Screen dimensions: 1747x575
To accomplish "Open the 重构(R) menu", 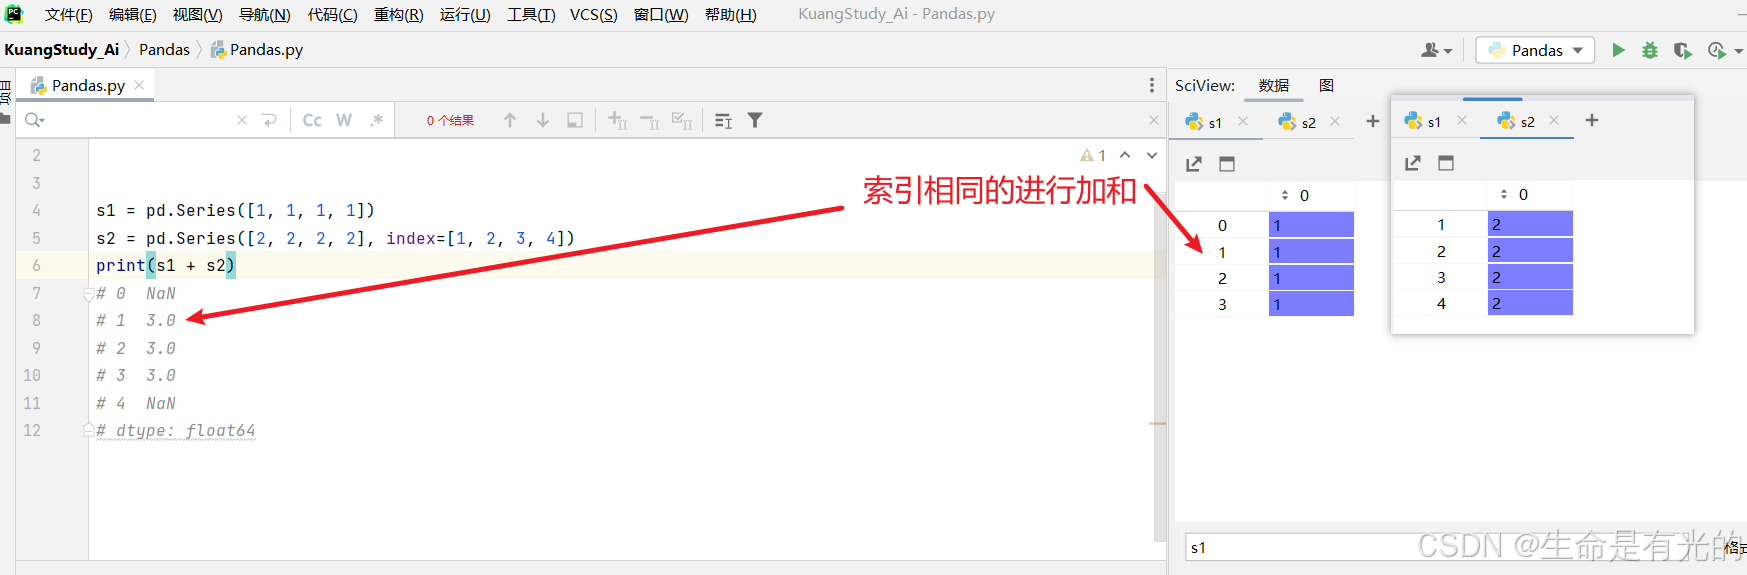I will pos(398,14).
